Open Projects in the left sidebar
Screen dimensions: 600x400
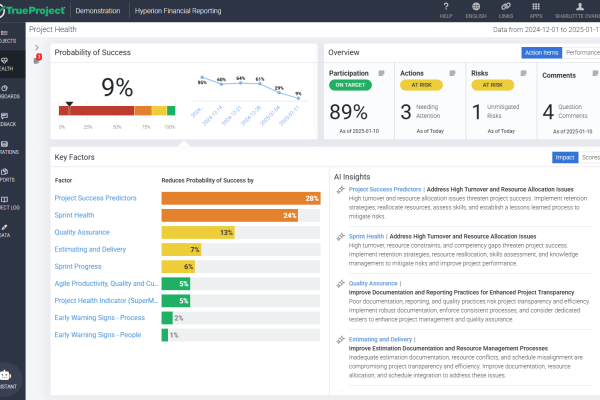tap(8, 37)
